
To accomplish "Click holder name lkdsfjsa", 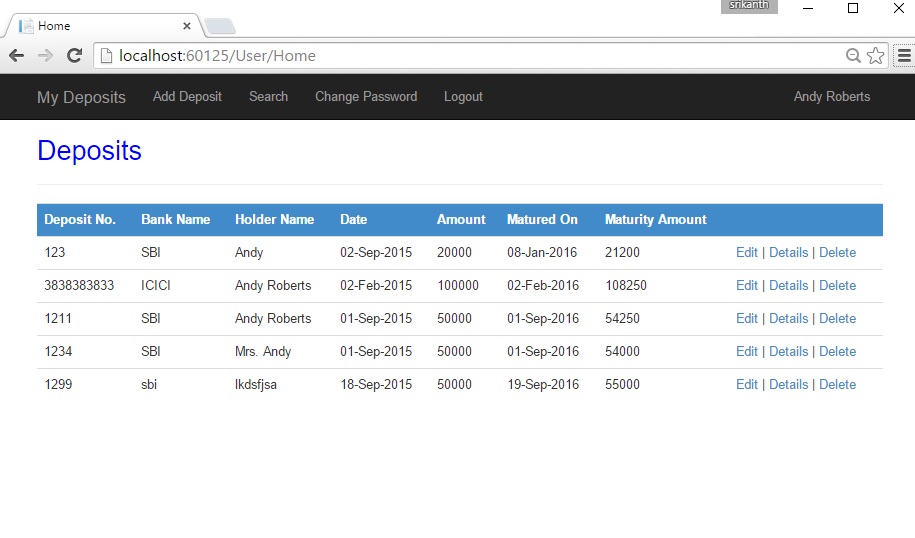I will pos(256,385).
